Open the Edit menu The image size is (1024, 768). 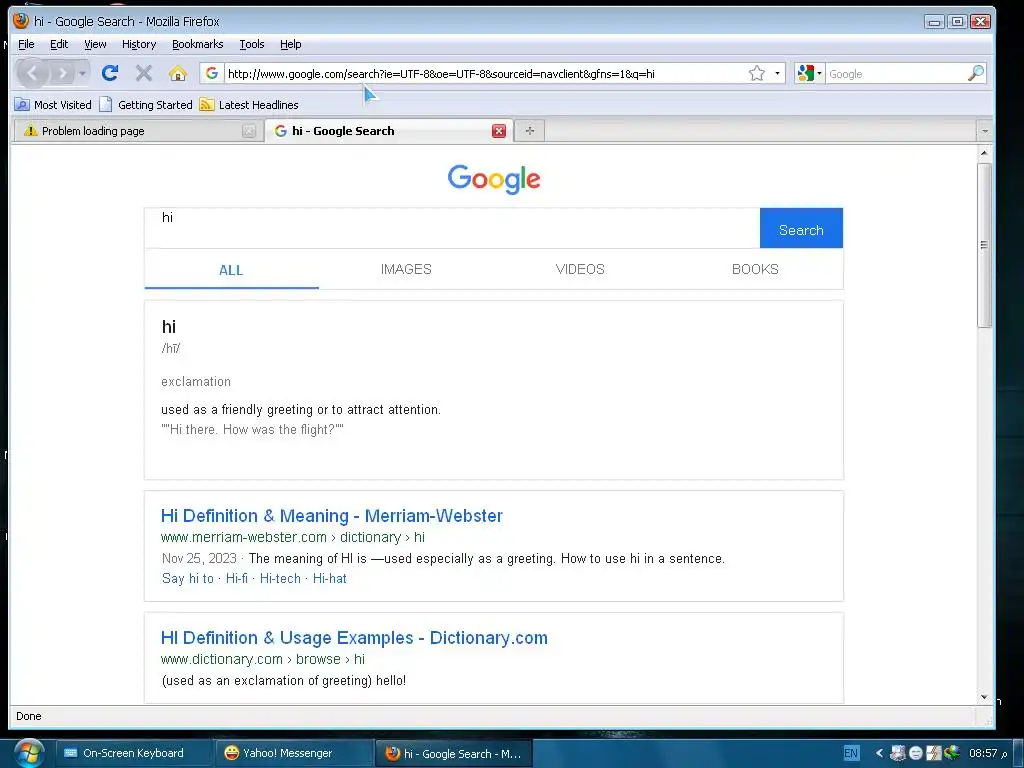point(59,44)
